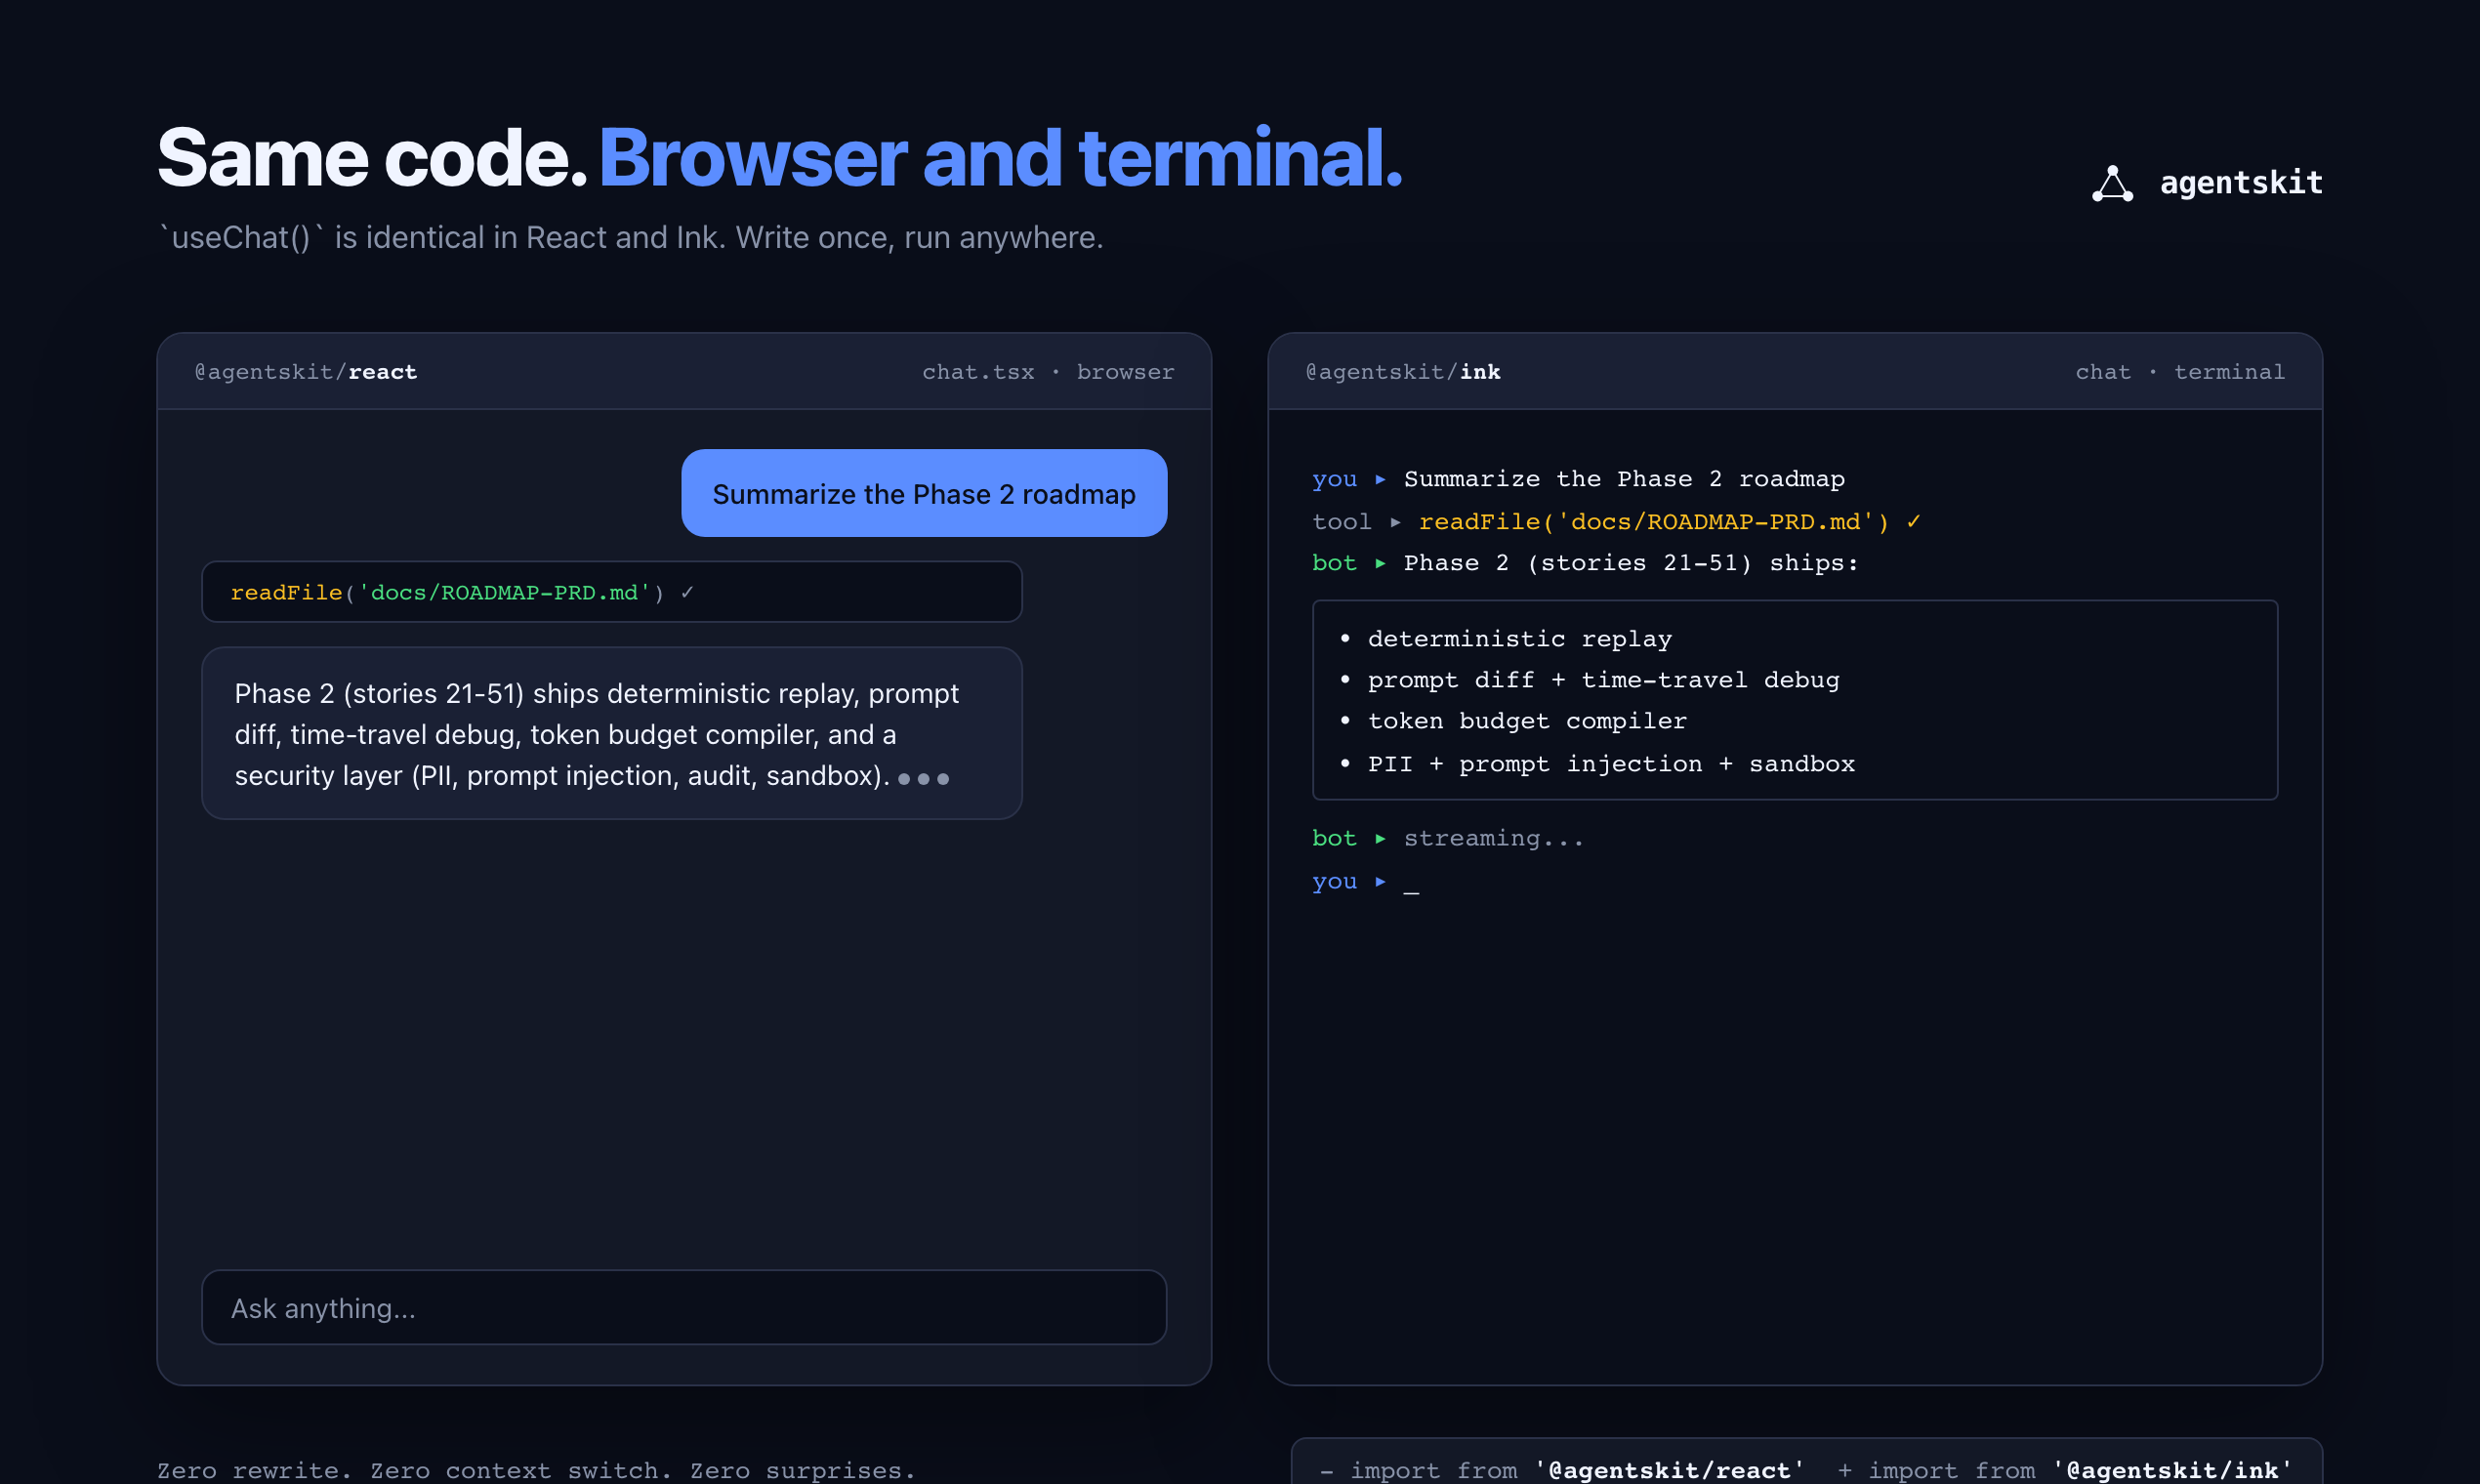Click the checkmark after readFile in browser panel
Image resolution: width=2480 pixels, height=1484 pixels.
coord(687,592)
